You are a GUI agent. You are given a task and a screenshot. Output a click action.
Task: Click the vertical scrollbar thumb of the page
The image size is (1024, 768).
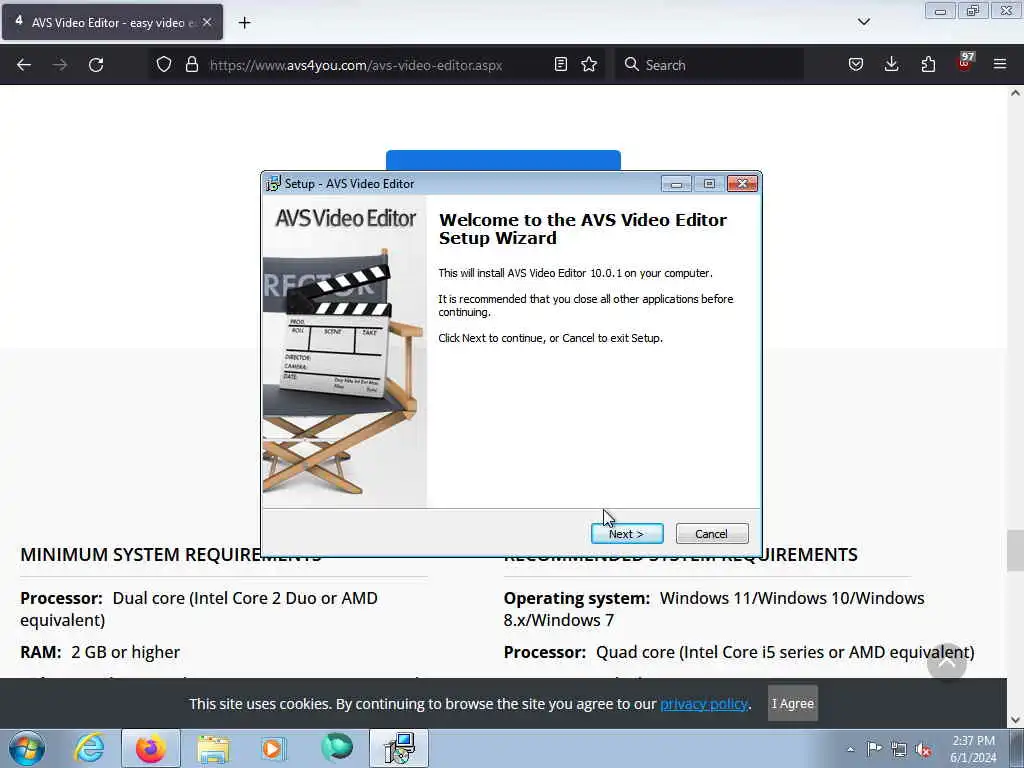(1015, 550)
